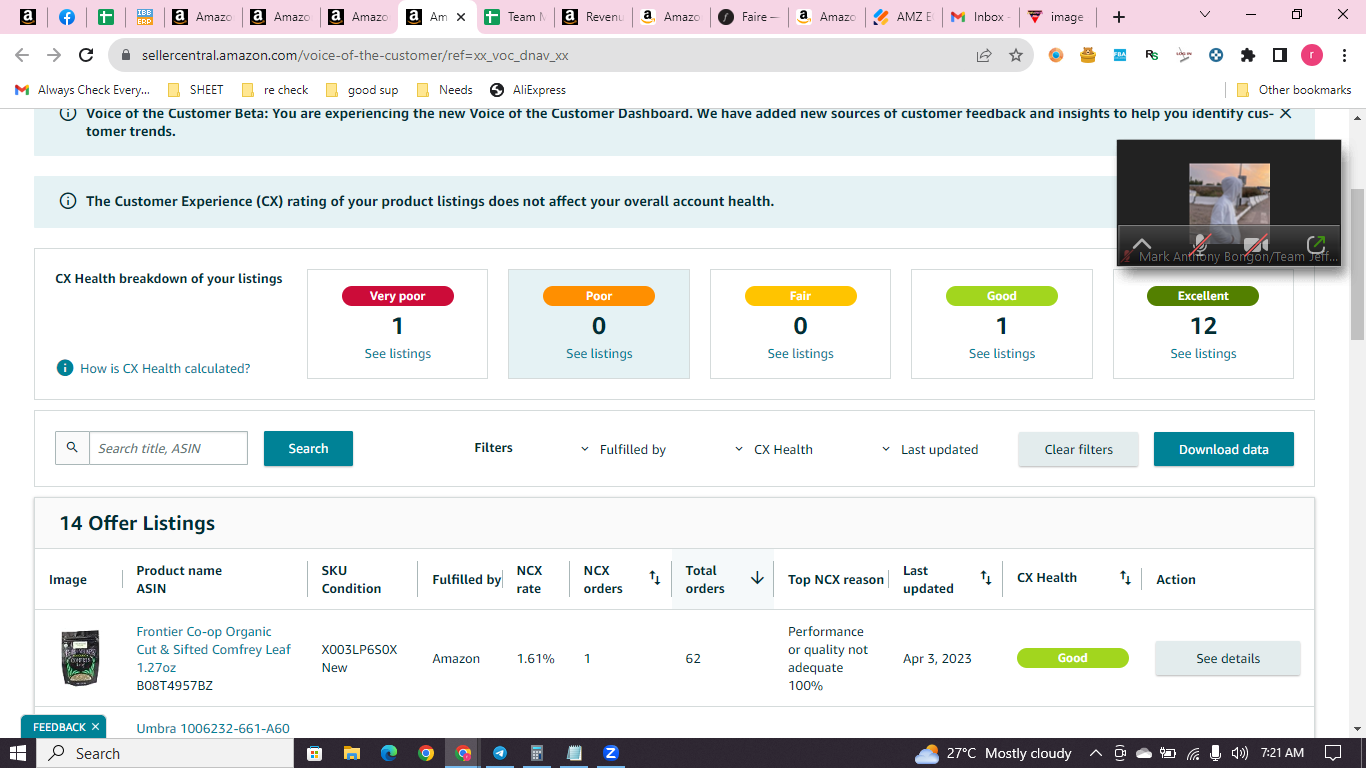Open the Needs bookmark folder
Image resolution: width=1366 pixels, height=768 pixels.
pos(445,90)
